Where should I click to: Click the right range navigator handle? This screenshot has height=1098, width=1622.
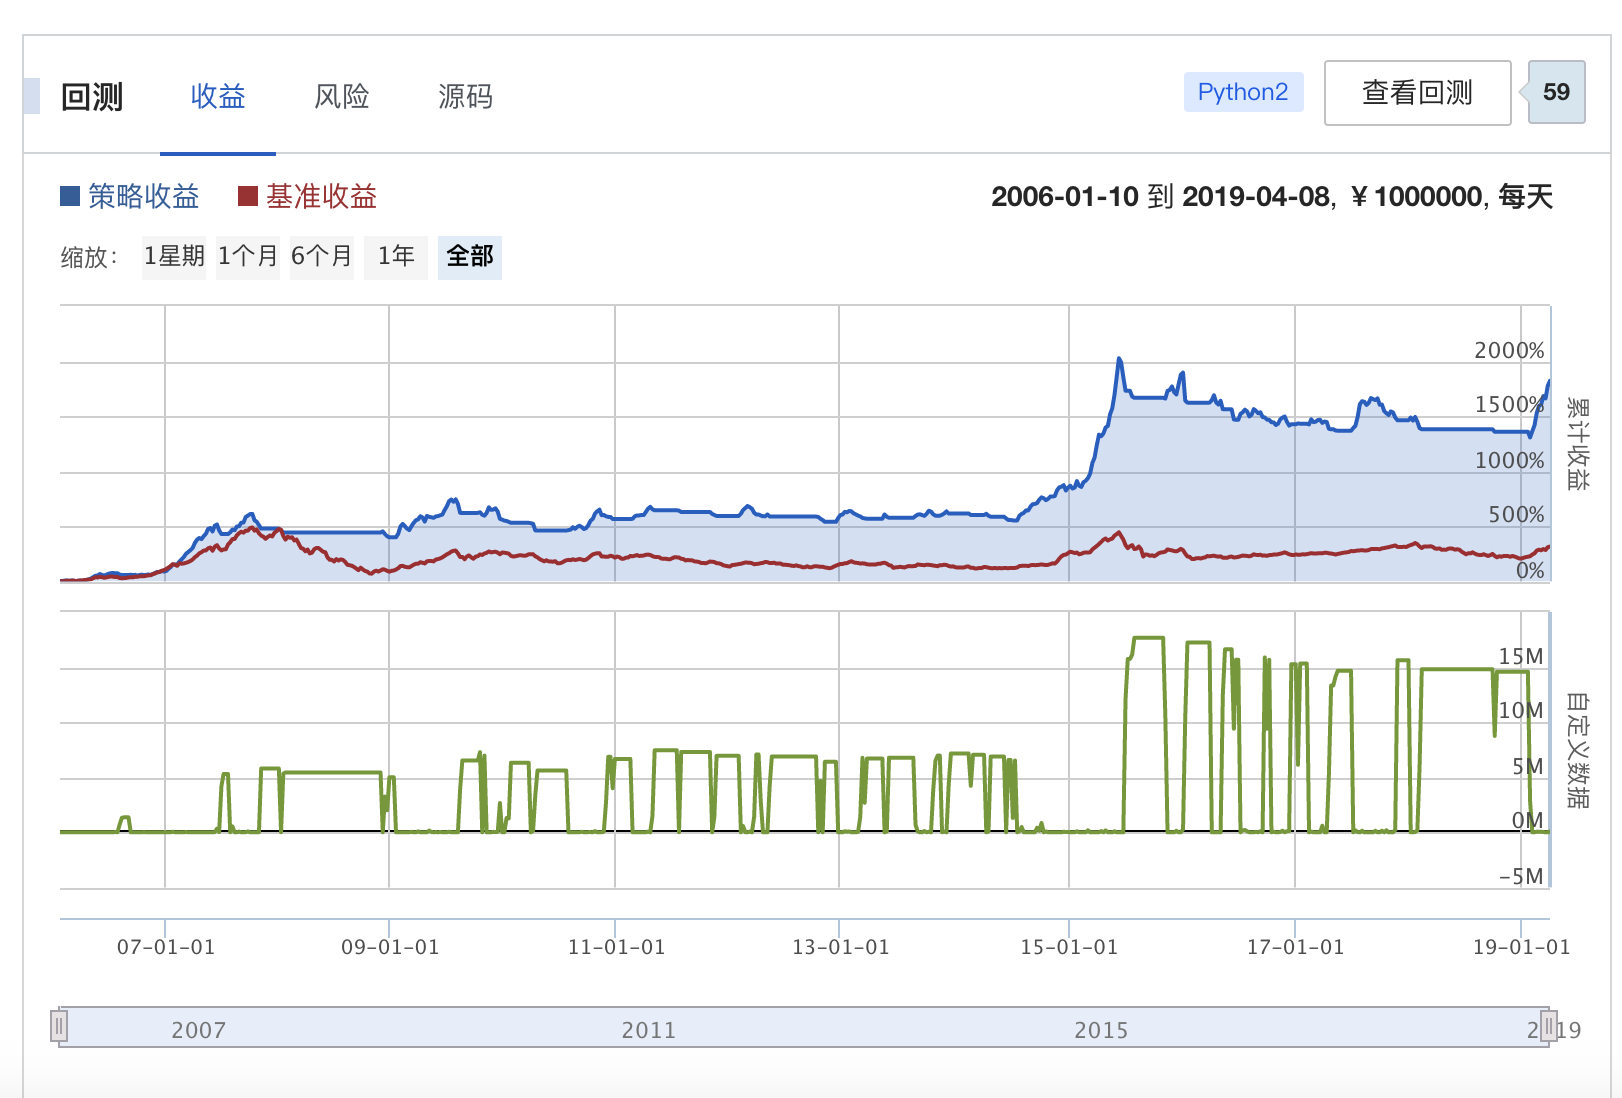1548,1026
